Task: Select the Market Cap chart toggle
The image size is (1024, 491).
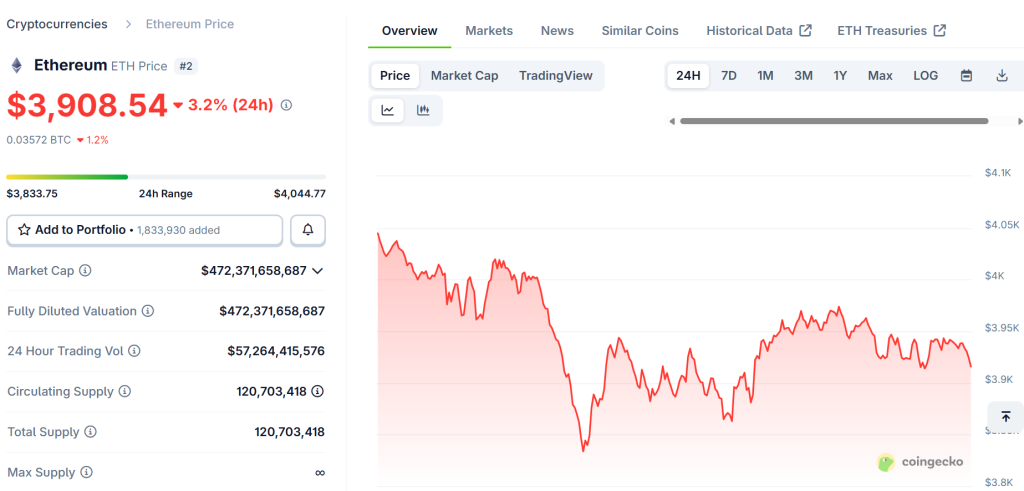Action: (464, 76)
